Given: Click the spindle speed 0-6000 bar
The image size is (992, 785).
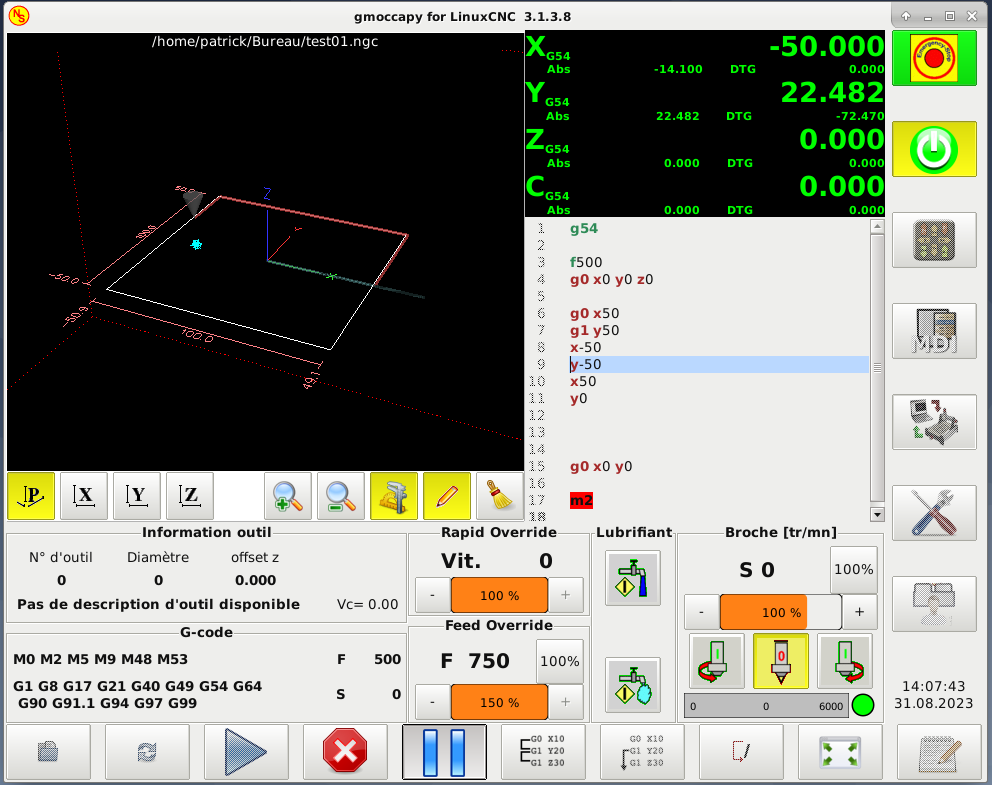Looking at the screenshot, I should 767,706.
